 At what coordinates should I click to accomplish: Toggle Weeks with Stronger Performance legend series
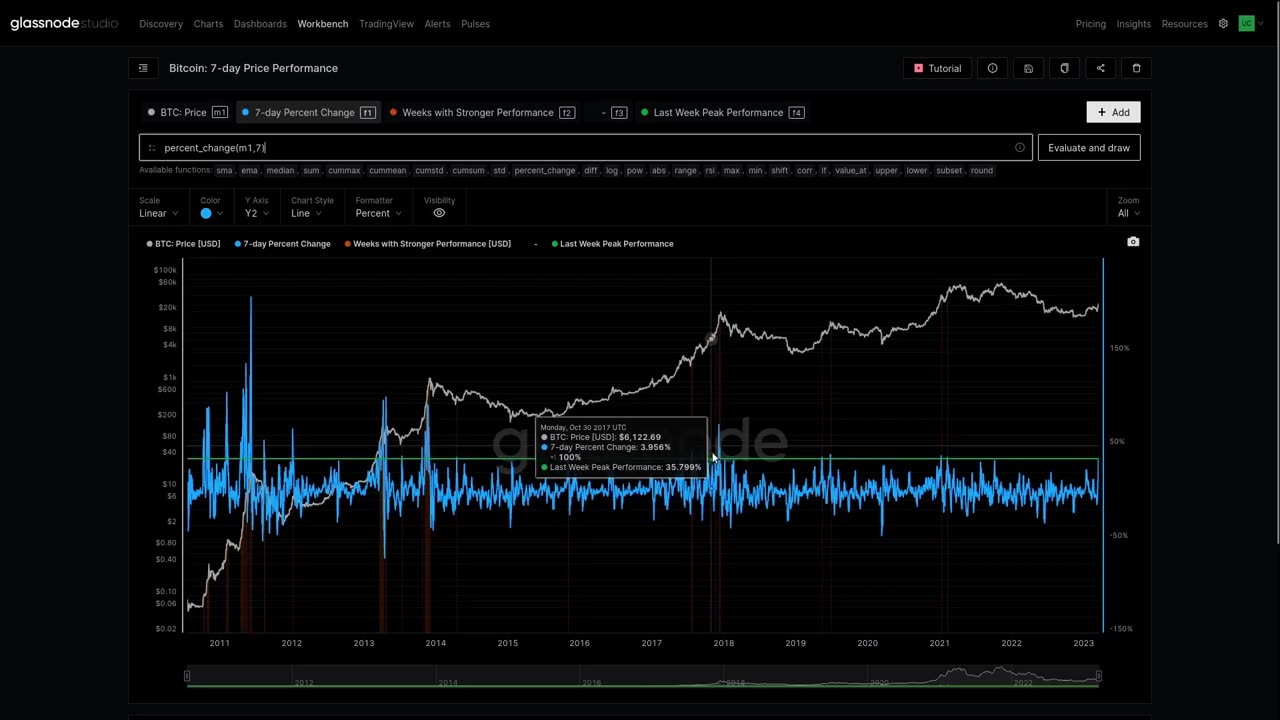pos(428,244)
